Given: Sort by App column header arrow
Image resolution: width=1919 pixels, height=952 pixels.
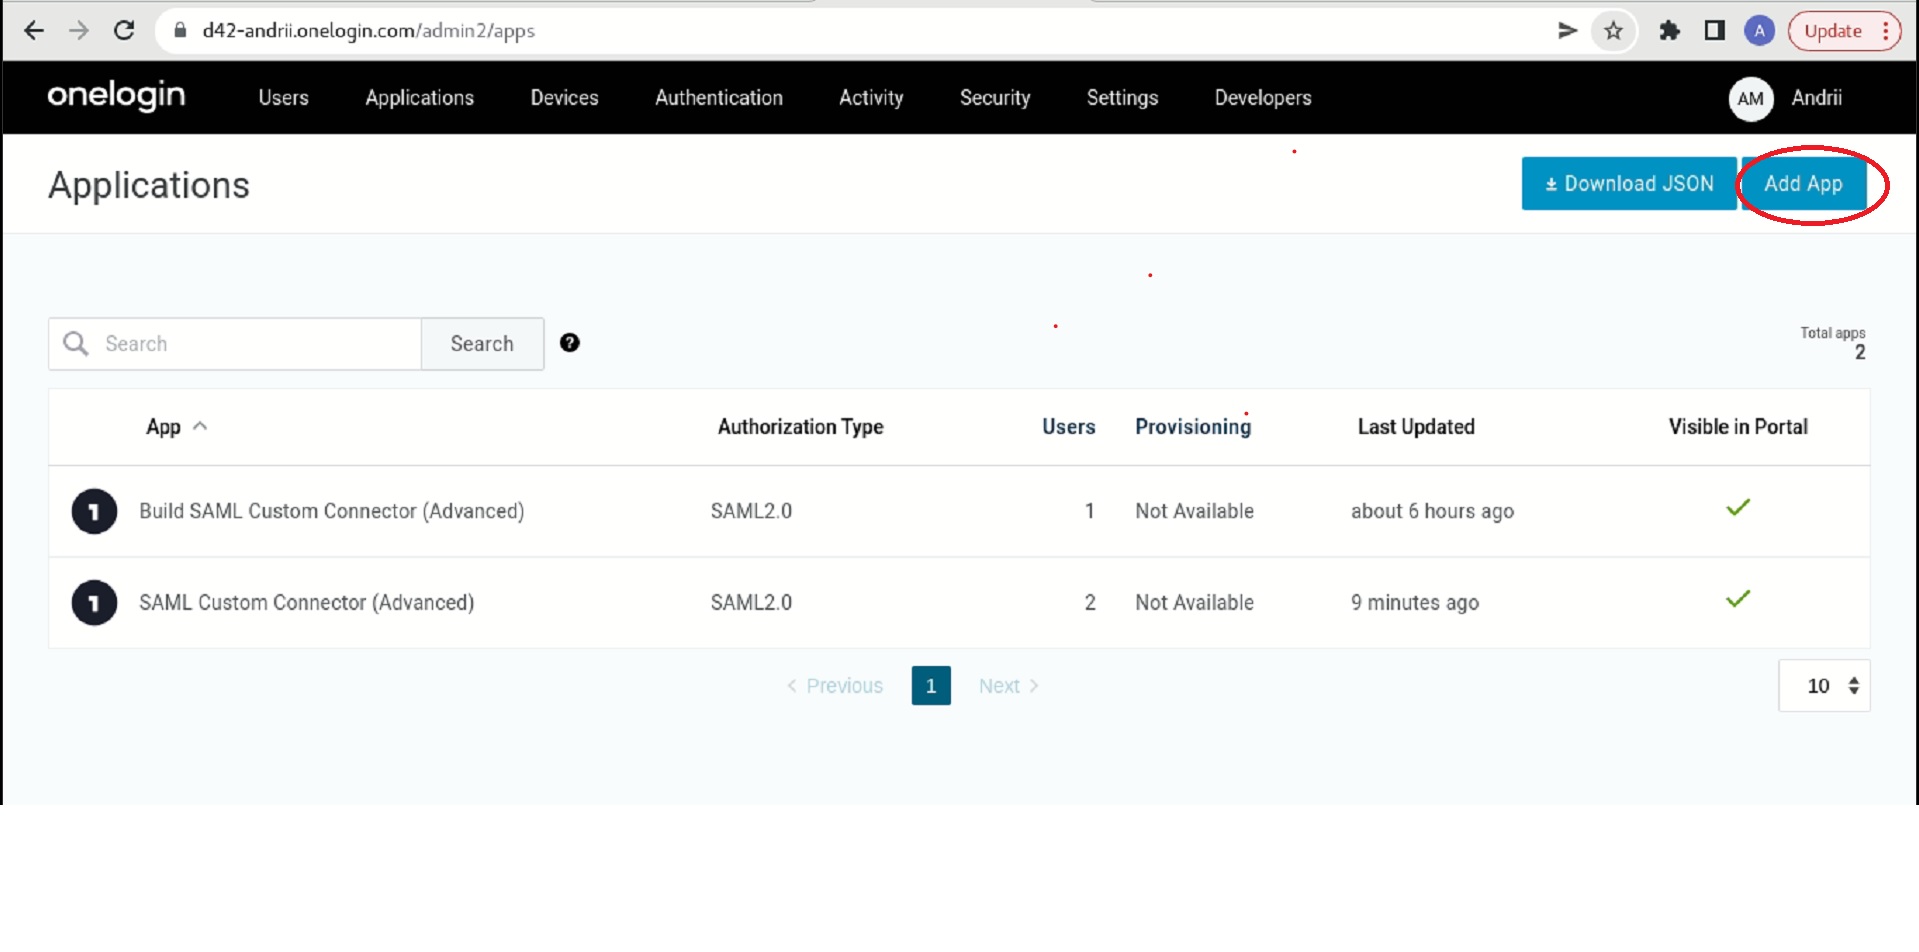Looking at the screenshot, I should click(x=200, y=426).
